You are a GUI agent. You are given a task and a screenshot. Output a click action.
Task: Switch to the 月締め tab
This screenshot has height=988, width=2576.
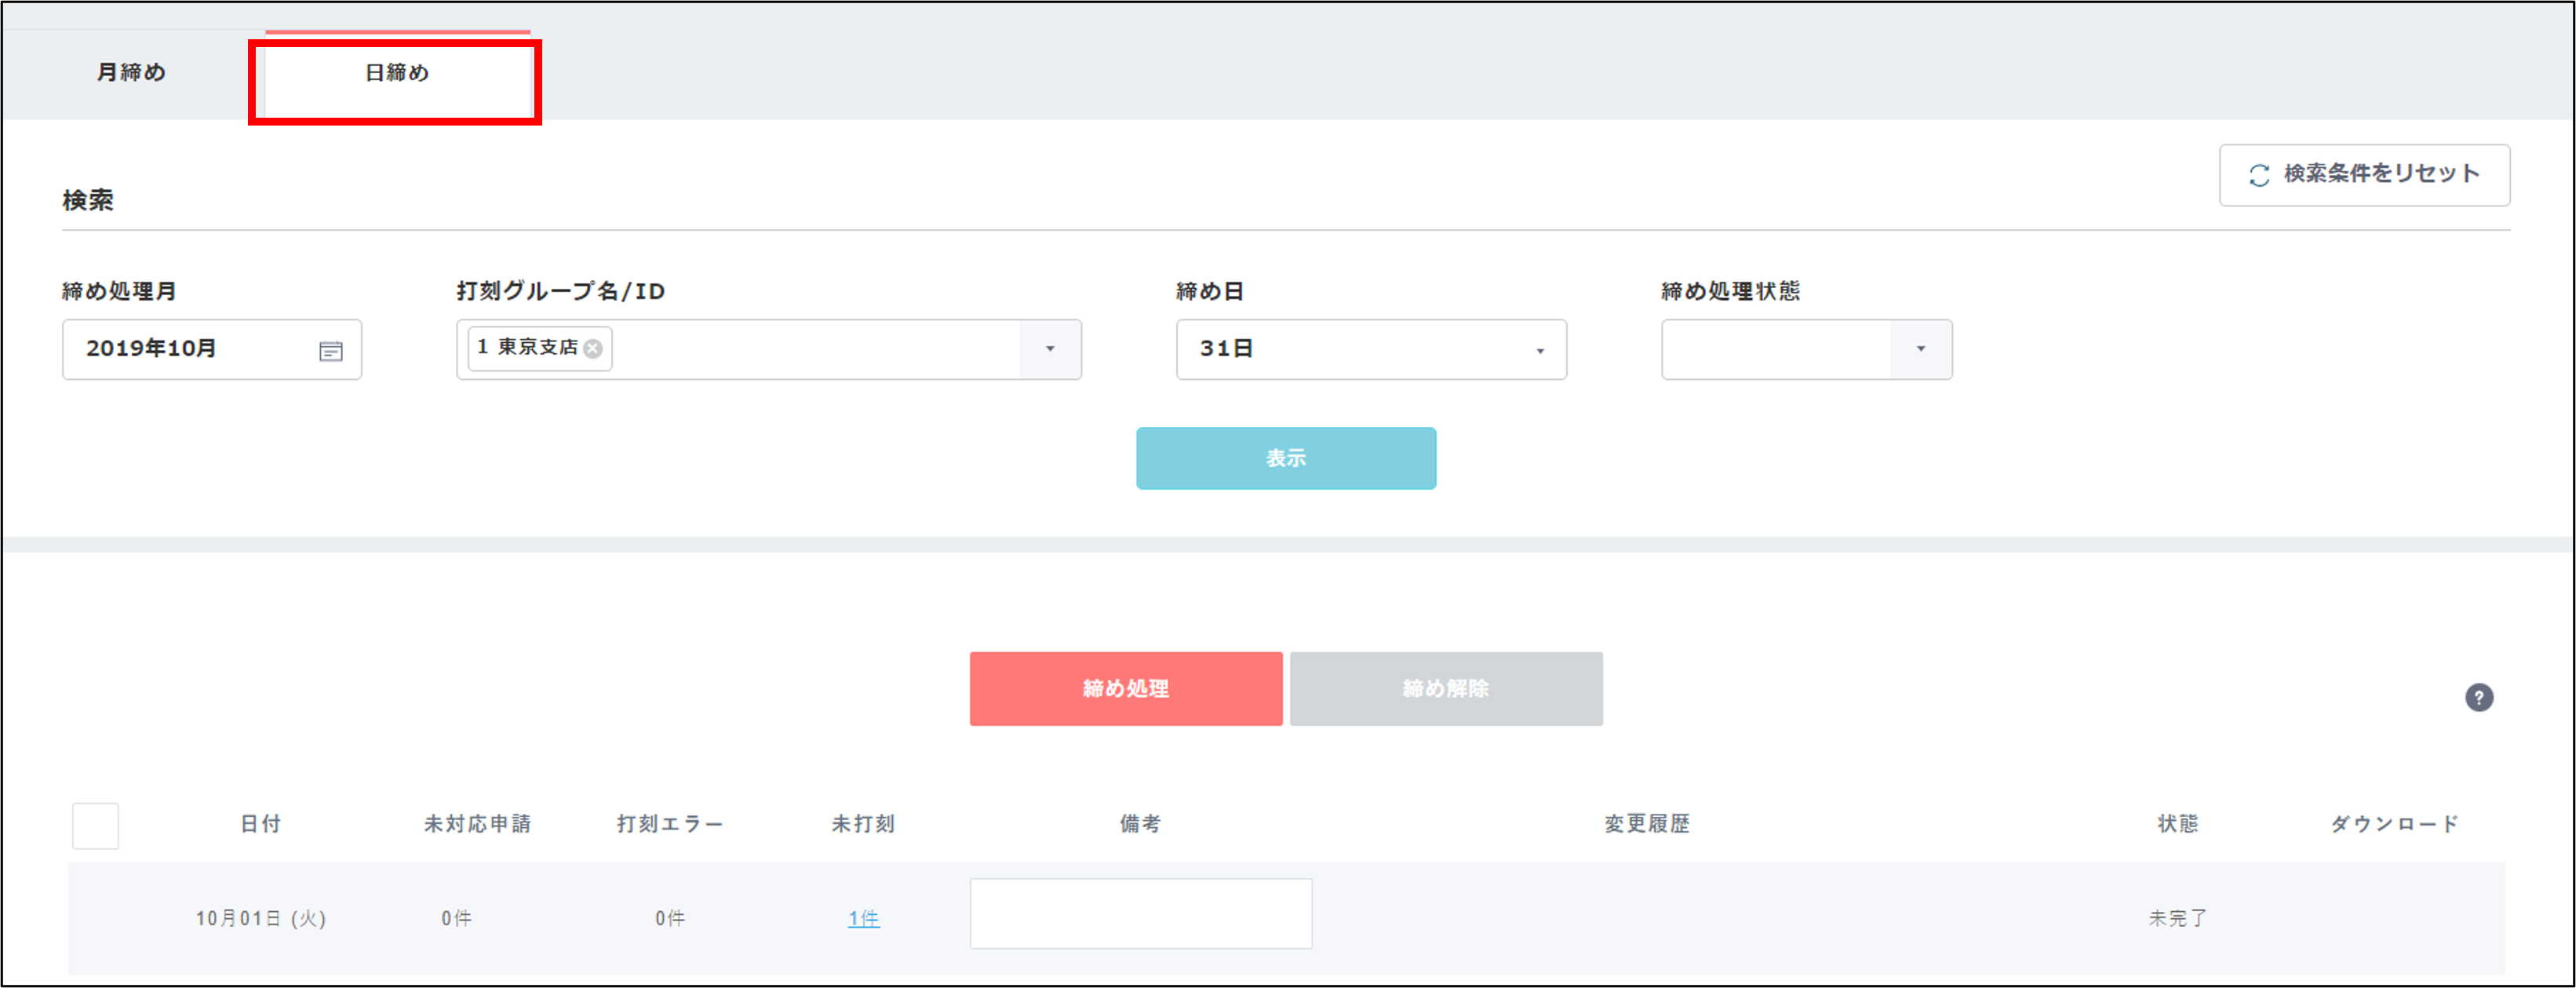pos(131,73)
